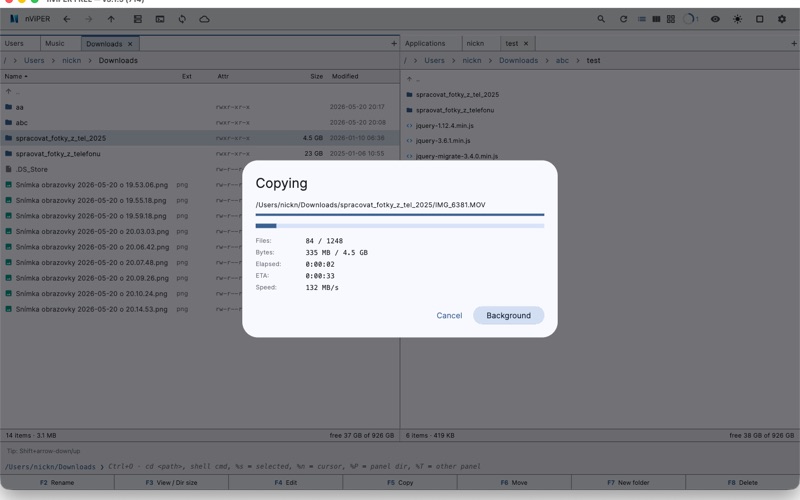Add a new tab in right panel

click(794, 43)
